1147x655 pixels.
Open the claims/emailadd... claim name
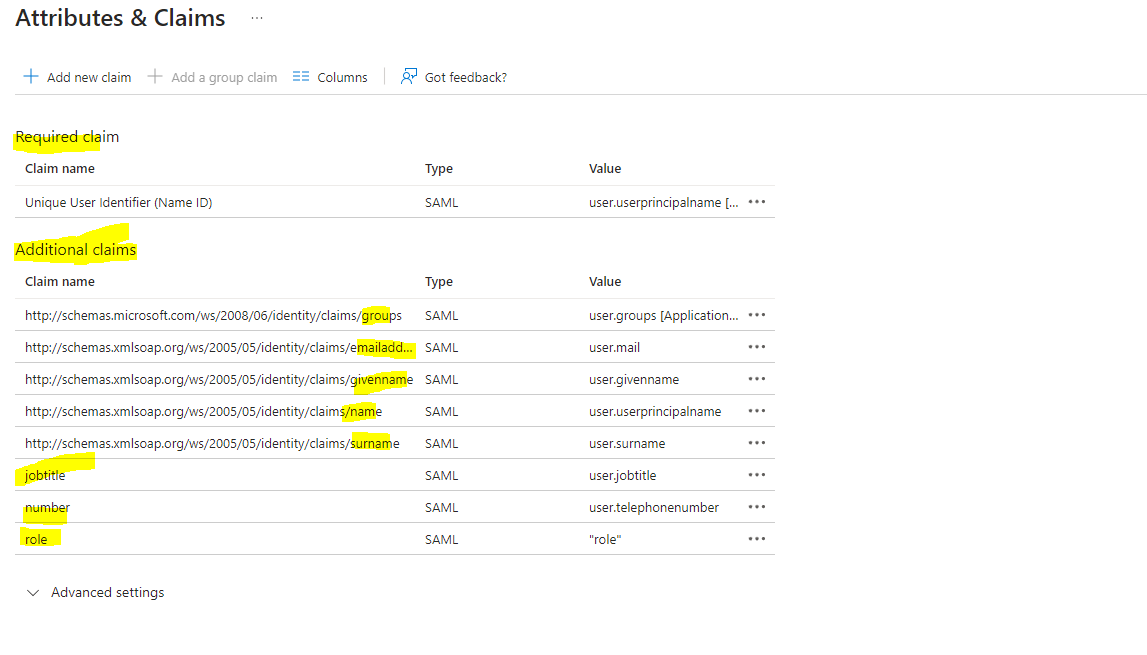tap(219, 348)
